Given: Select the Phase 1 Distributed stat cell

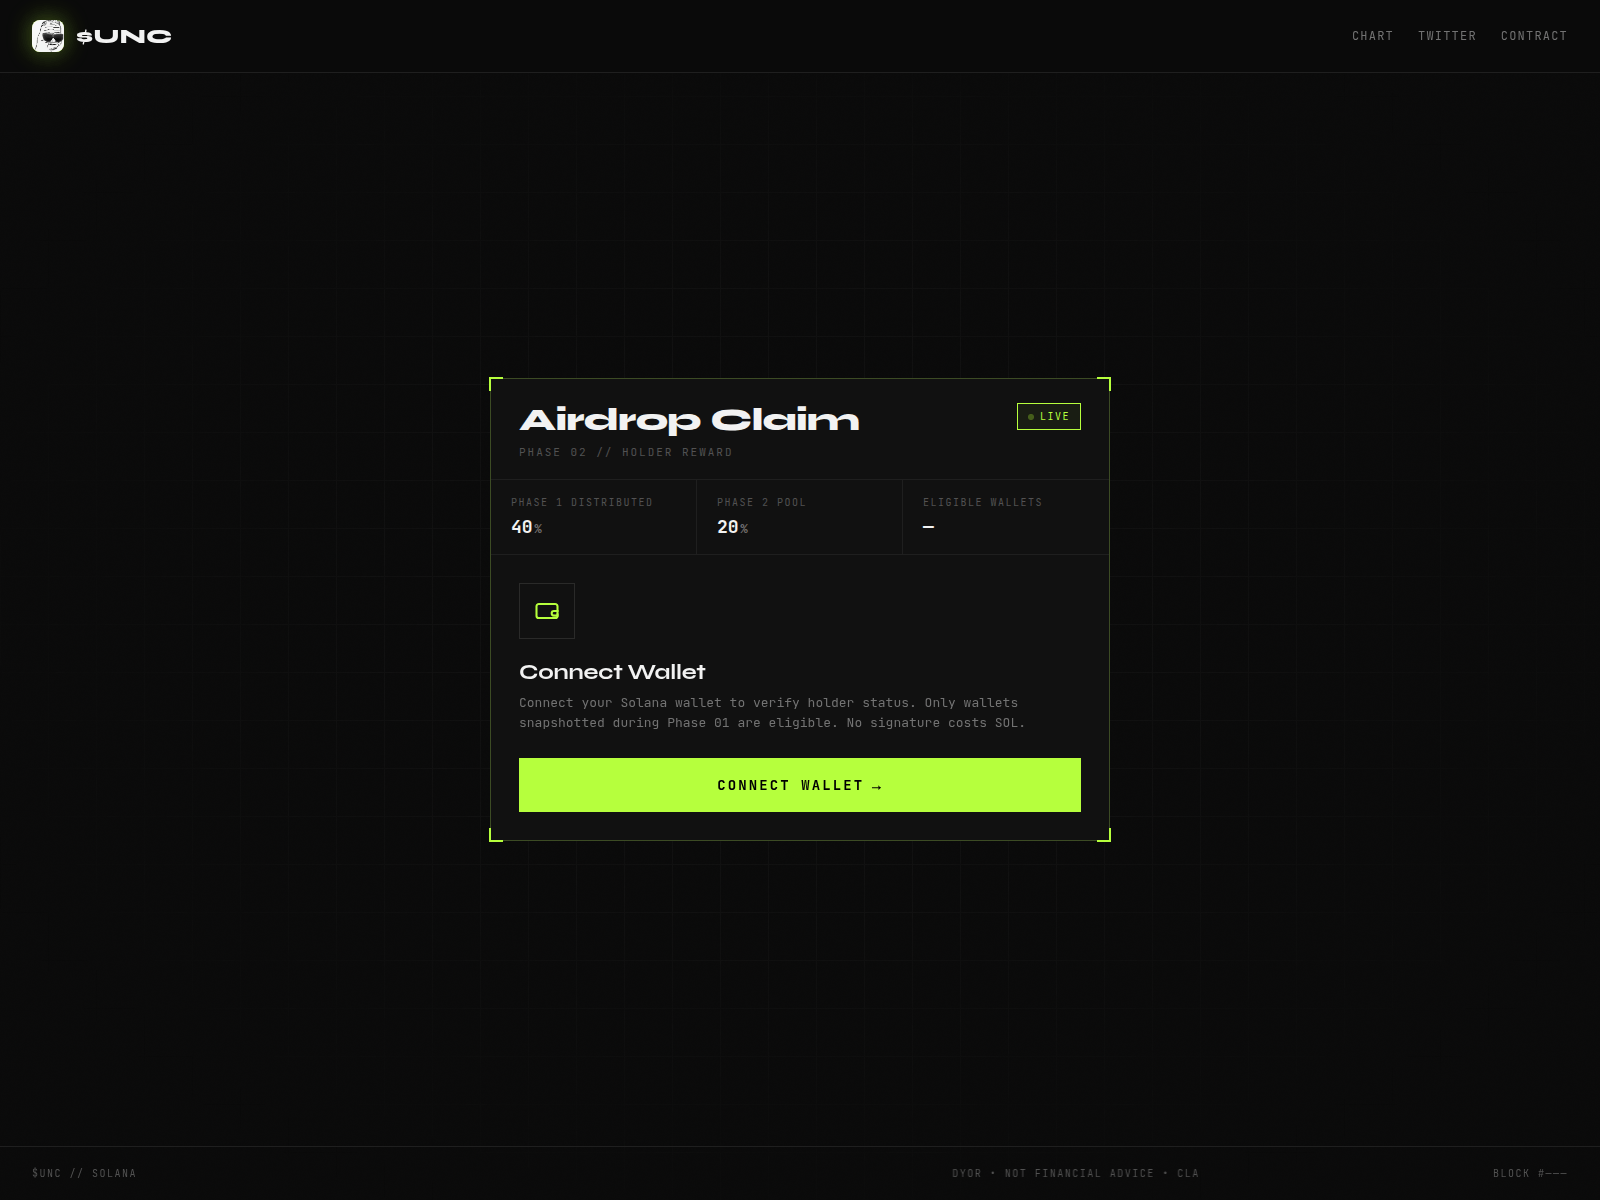Looking at the screenshot, I should click(593, 517).
